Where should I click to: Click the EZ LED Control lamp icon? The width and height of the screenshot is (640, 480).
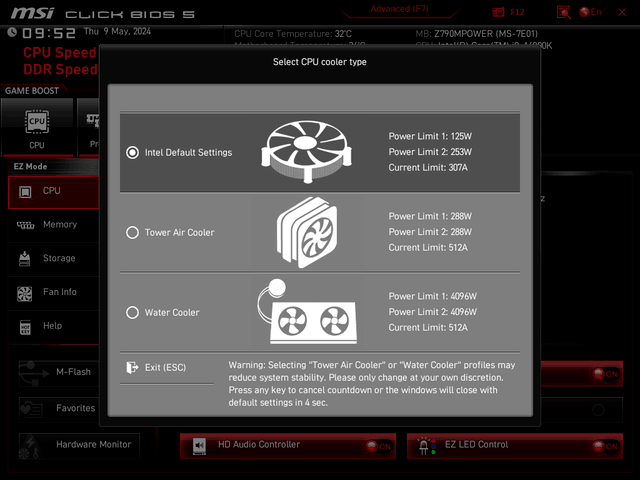point(426,446)
